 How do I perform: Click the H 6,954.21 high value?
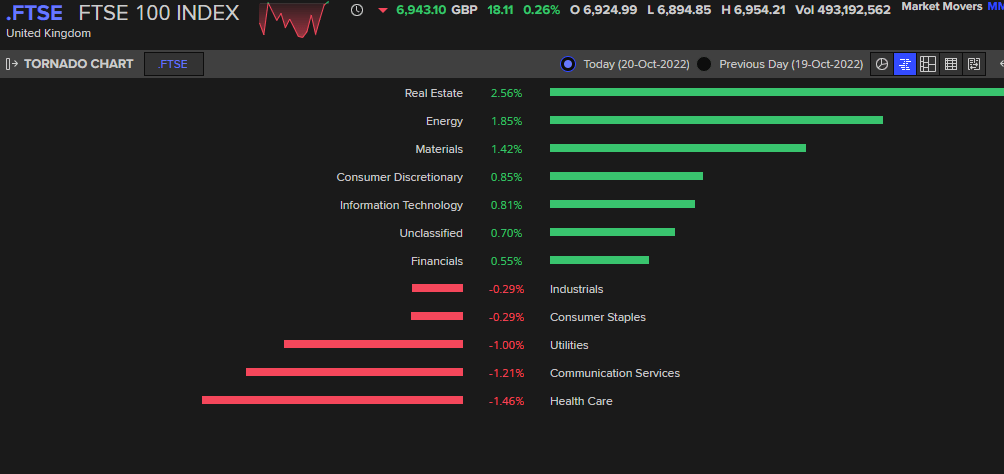pos(754,10)
